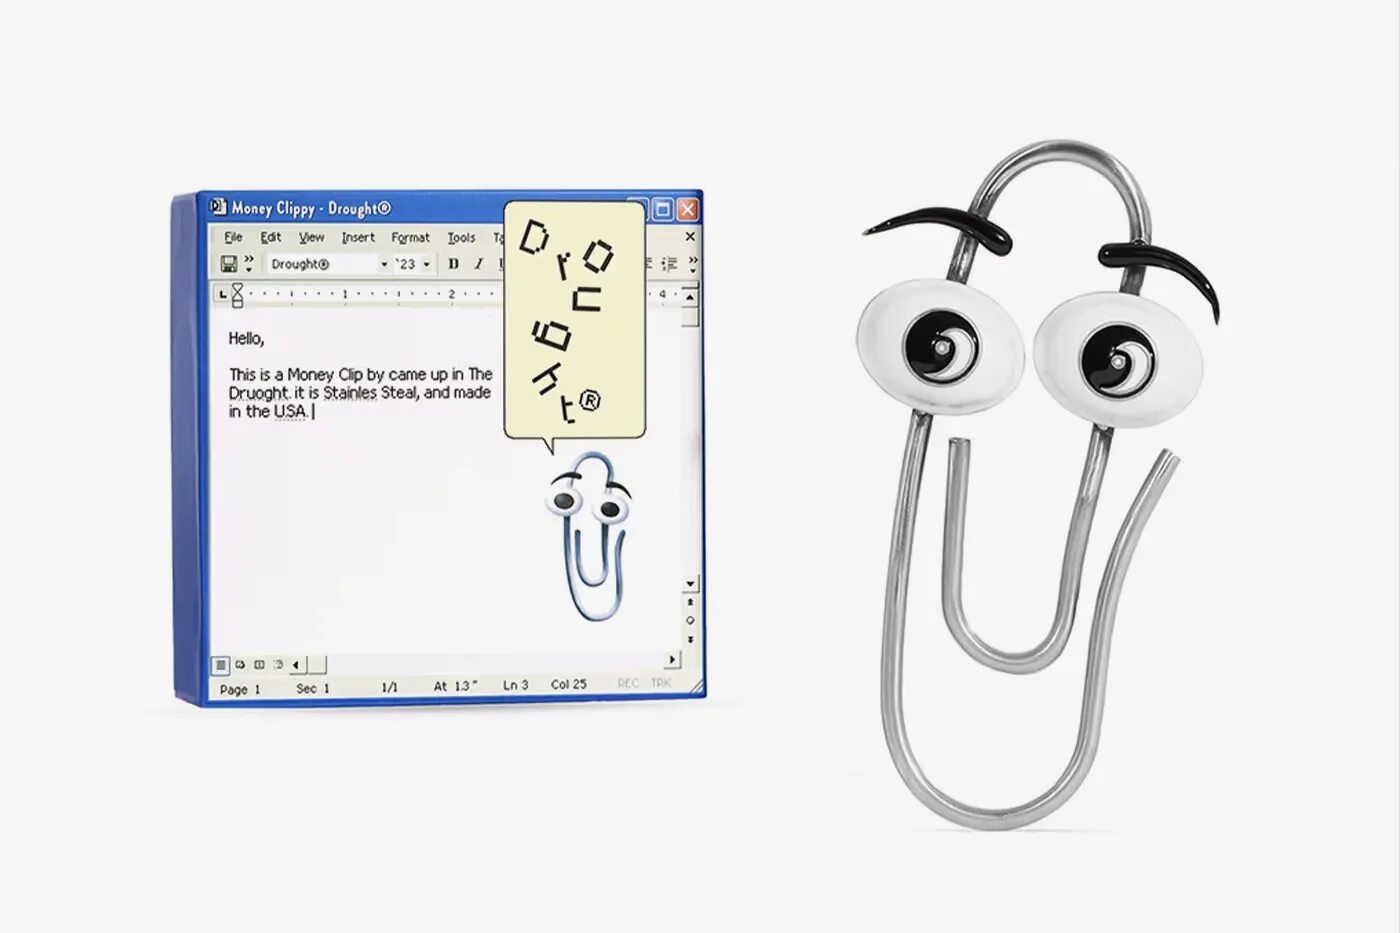Click 'Ln 3' in the status bar
This screenshot has width=1400, height=933.
click(515, 685)
